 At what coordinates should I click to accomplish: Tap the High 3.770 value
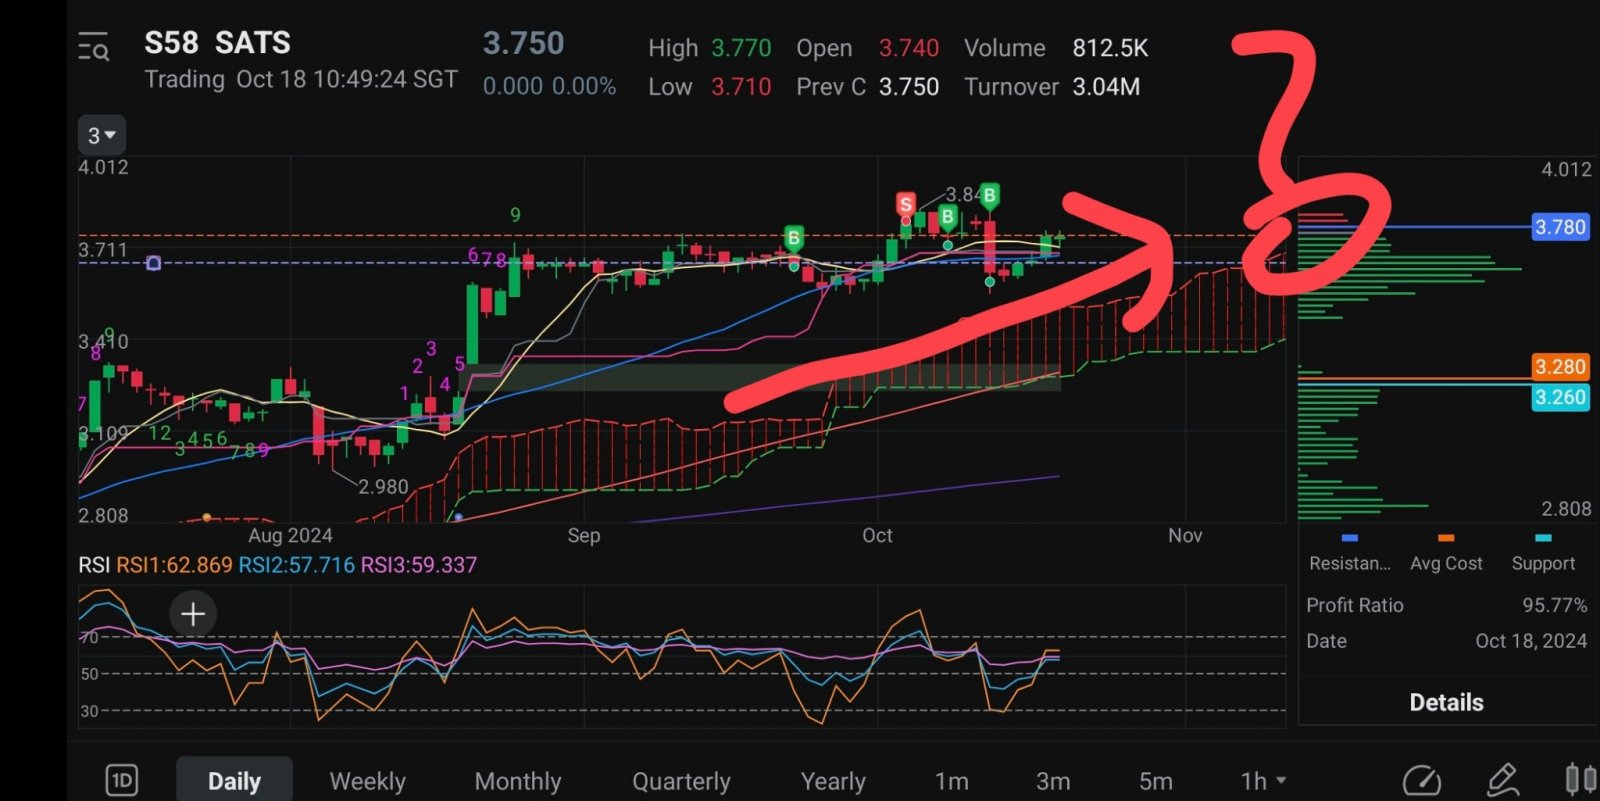[x=741, y=48]
